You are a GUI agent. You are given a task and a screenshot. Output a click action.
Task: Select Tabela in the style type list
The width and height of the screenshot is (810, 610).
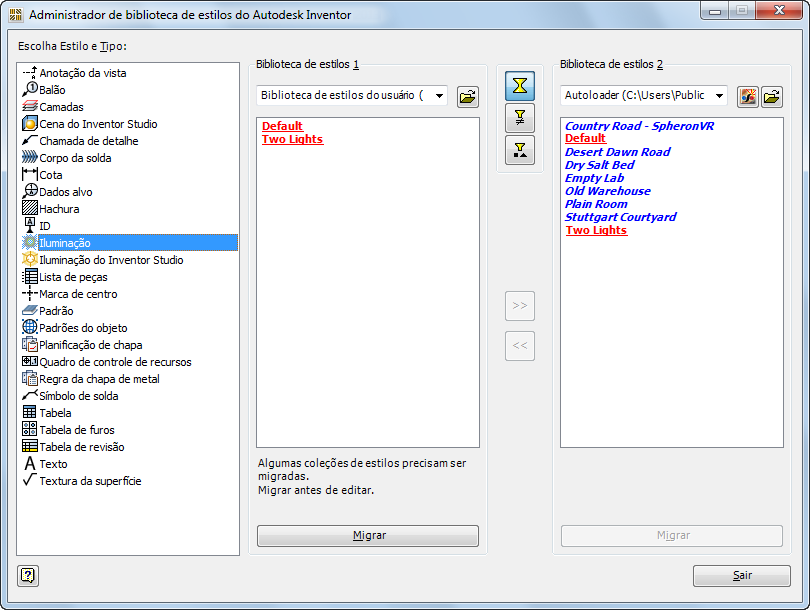[55, 413]
